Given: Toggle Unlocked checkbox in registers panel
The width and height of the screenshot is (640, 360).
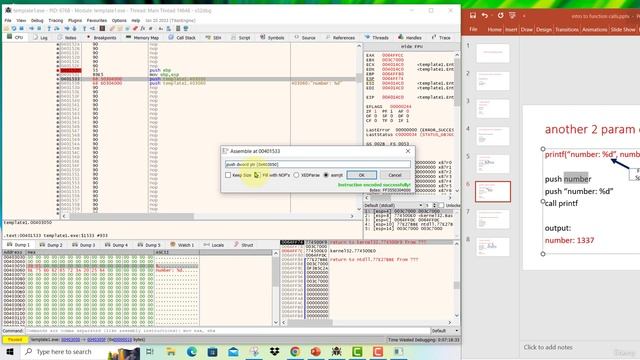Looking at the screenshot, I should 441,205.
